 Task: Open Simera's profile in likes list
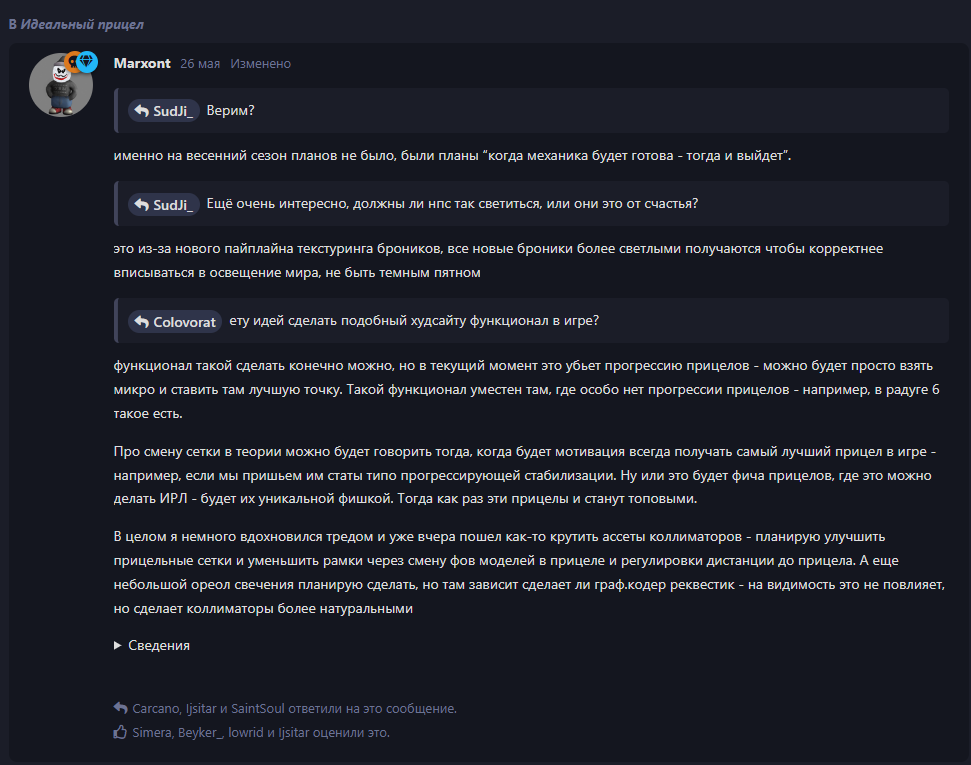(x=152, y=732)
